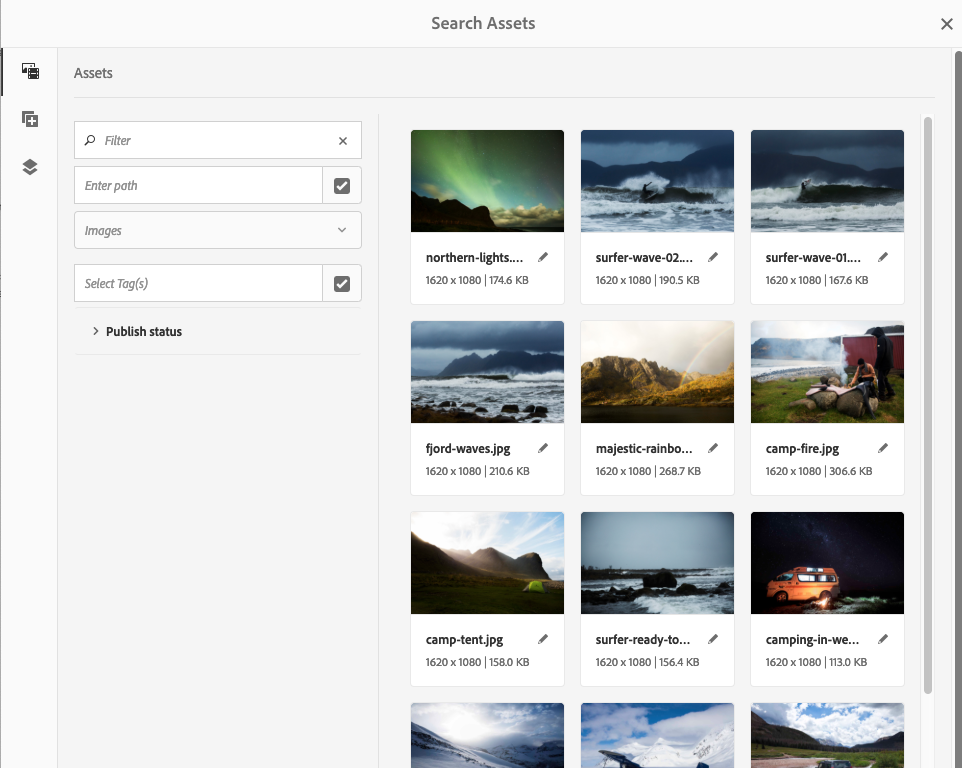
Task: Select the surfer-ready-to thumbnail
Action: pyautogui.click(x=657, y=563)
